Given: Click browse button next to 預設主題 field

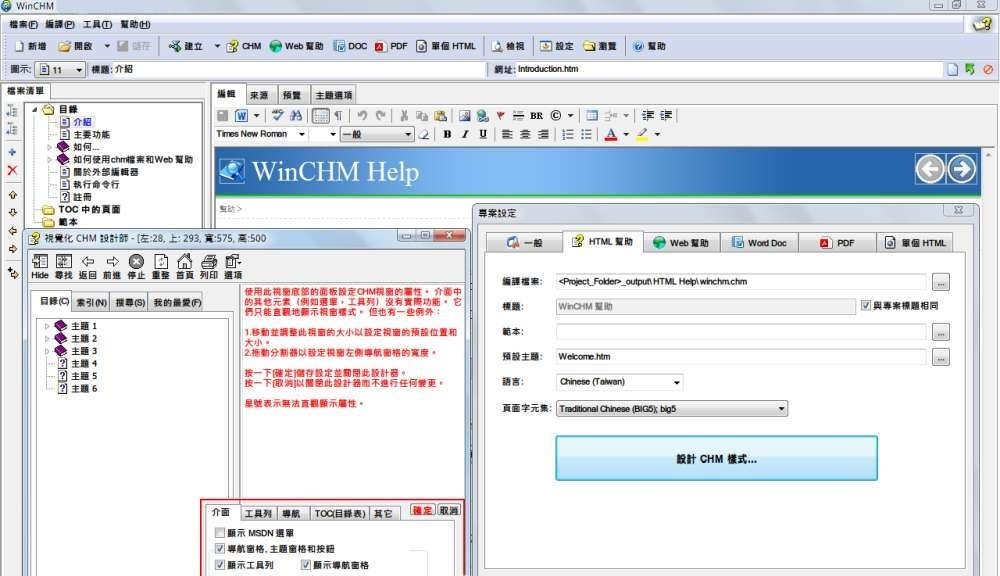Looking at the screenshot, I should pos(941,357).
